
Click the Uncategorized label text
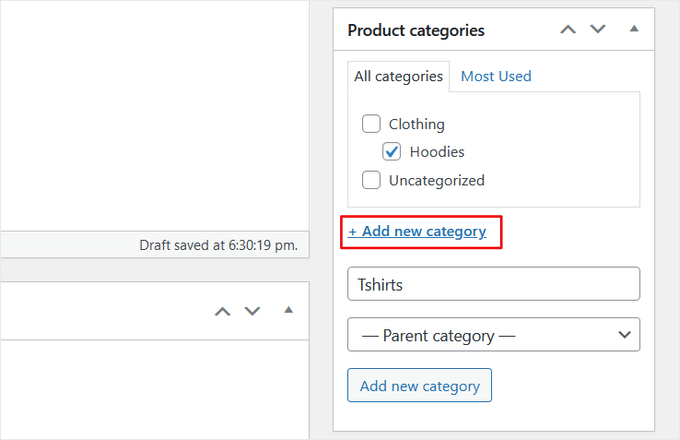pyautogui.click(x=436, y=180)
